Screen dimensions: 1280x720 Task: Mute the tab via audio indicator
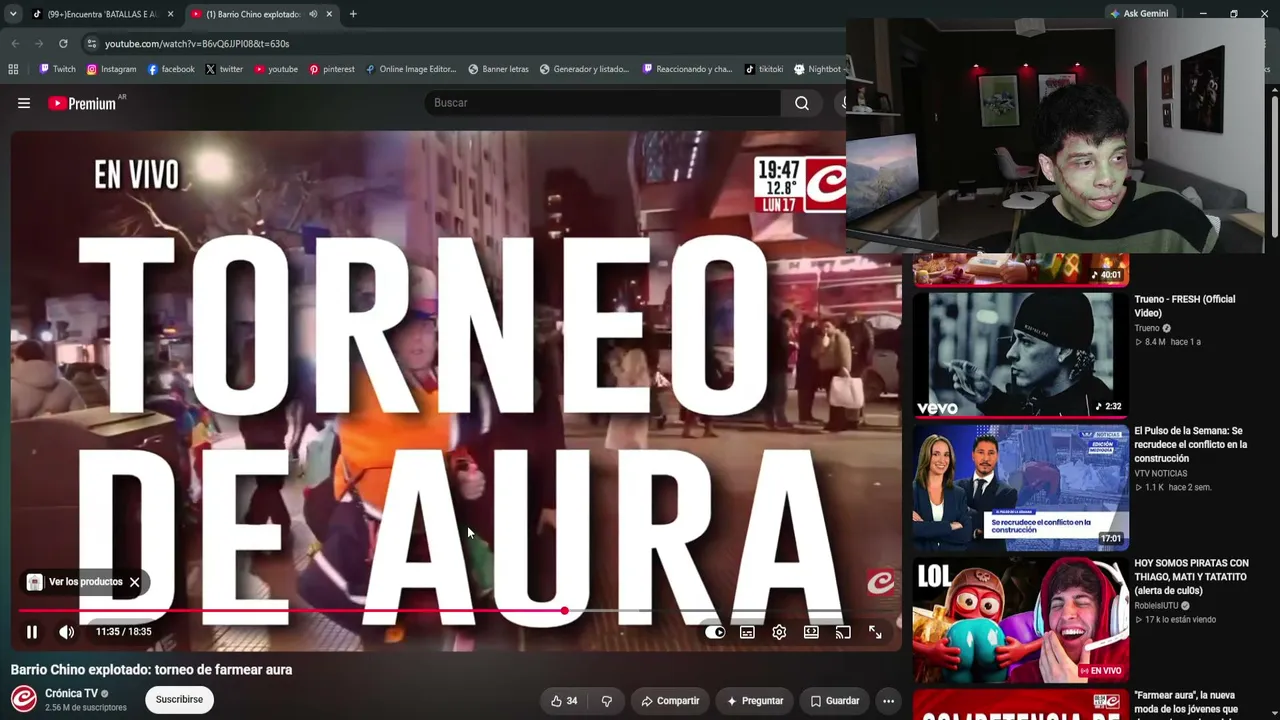click(313, 14)
